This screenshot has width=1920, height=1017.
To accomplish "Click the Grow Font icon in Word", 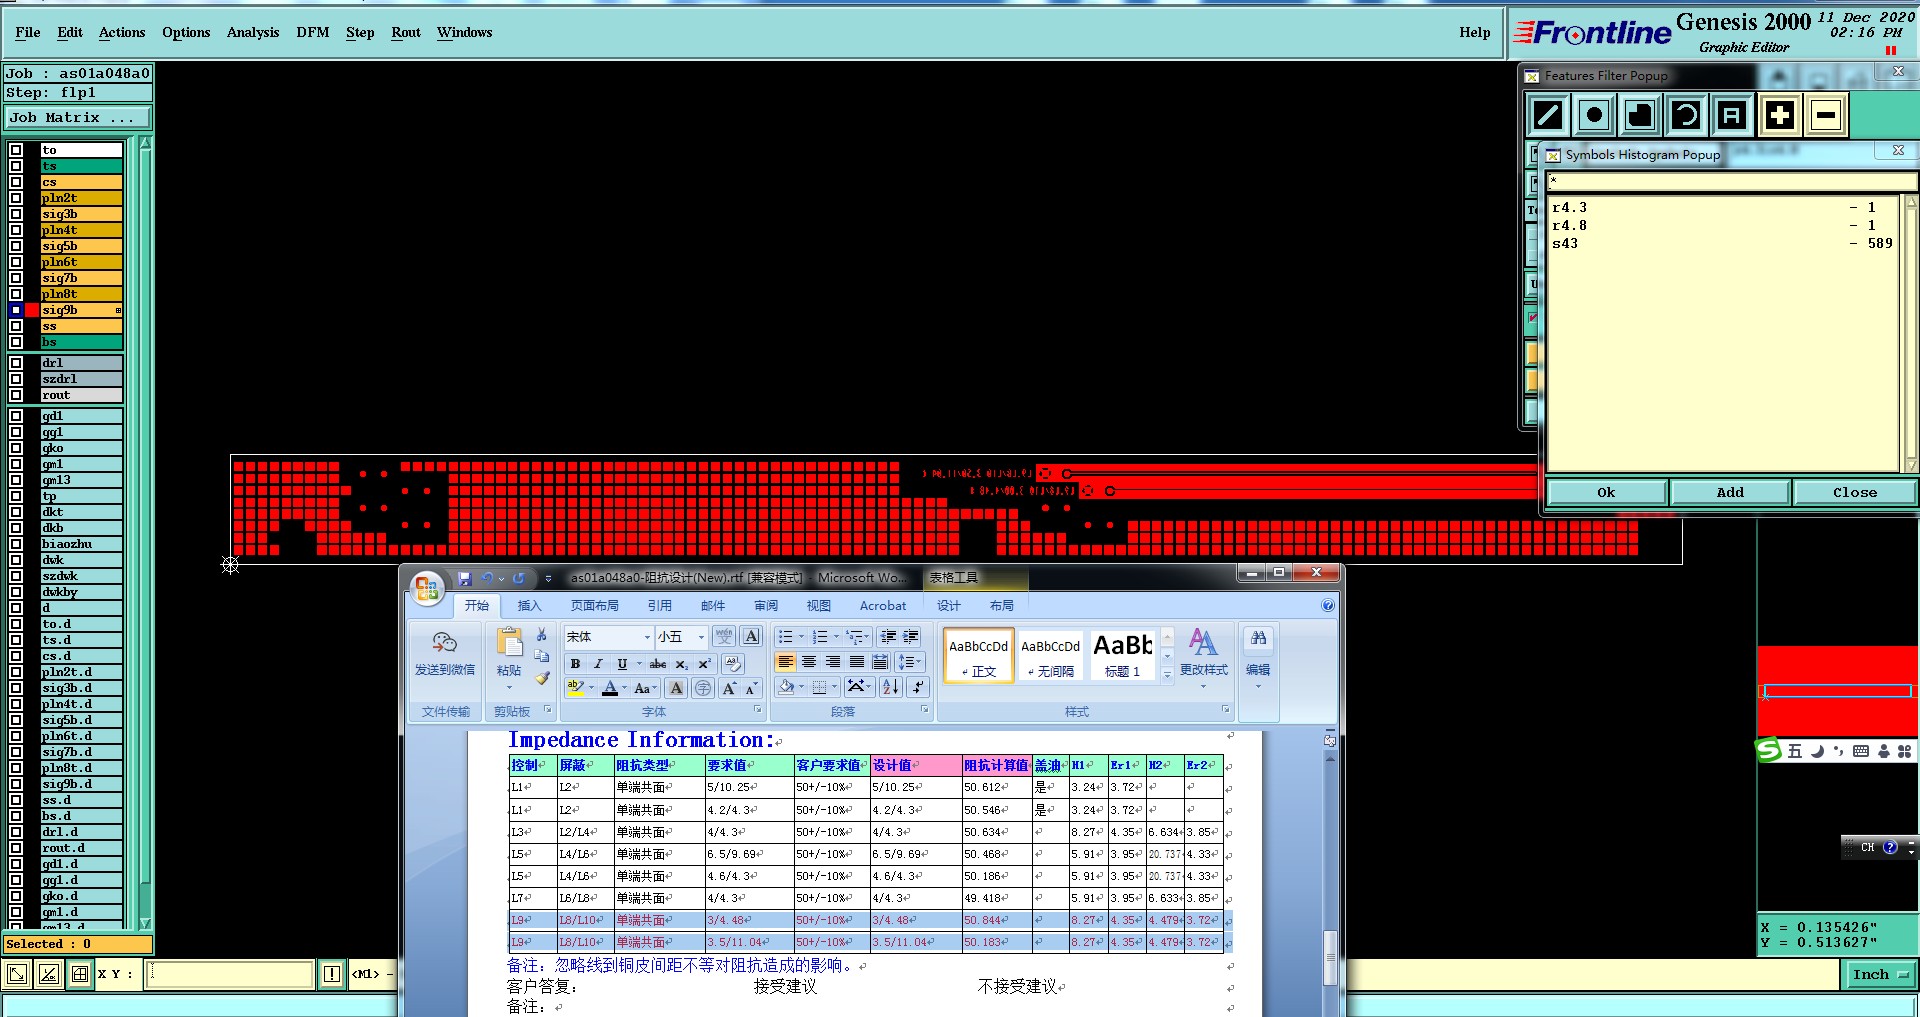I will click(729, 688).
